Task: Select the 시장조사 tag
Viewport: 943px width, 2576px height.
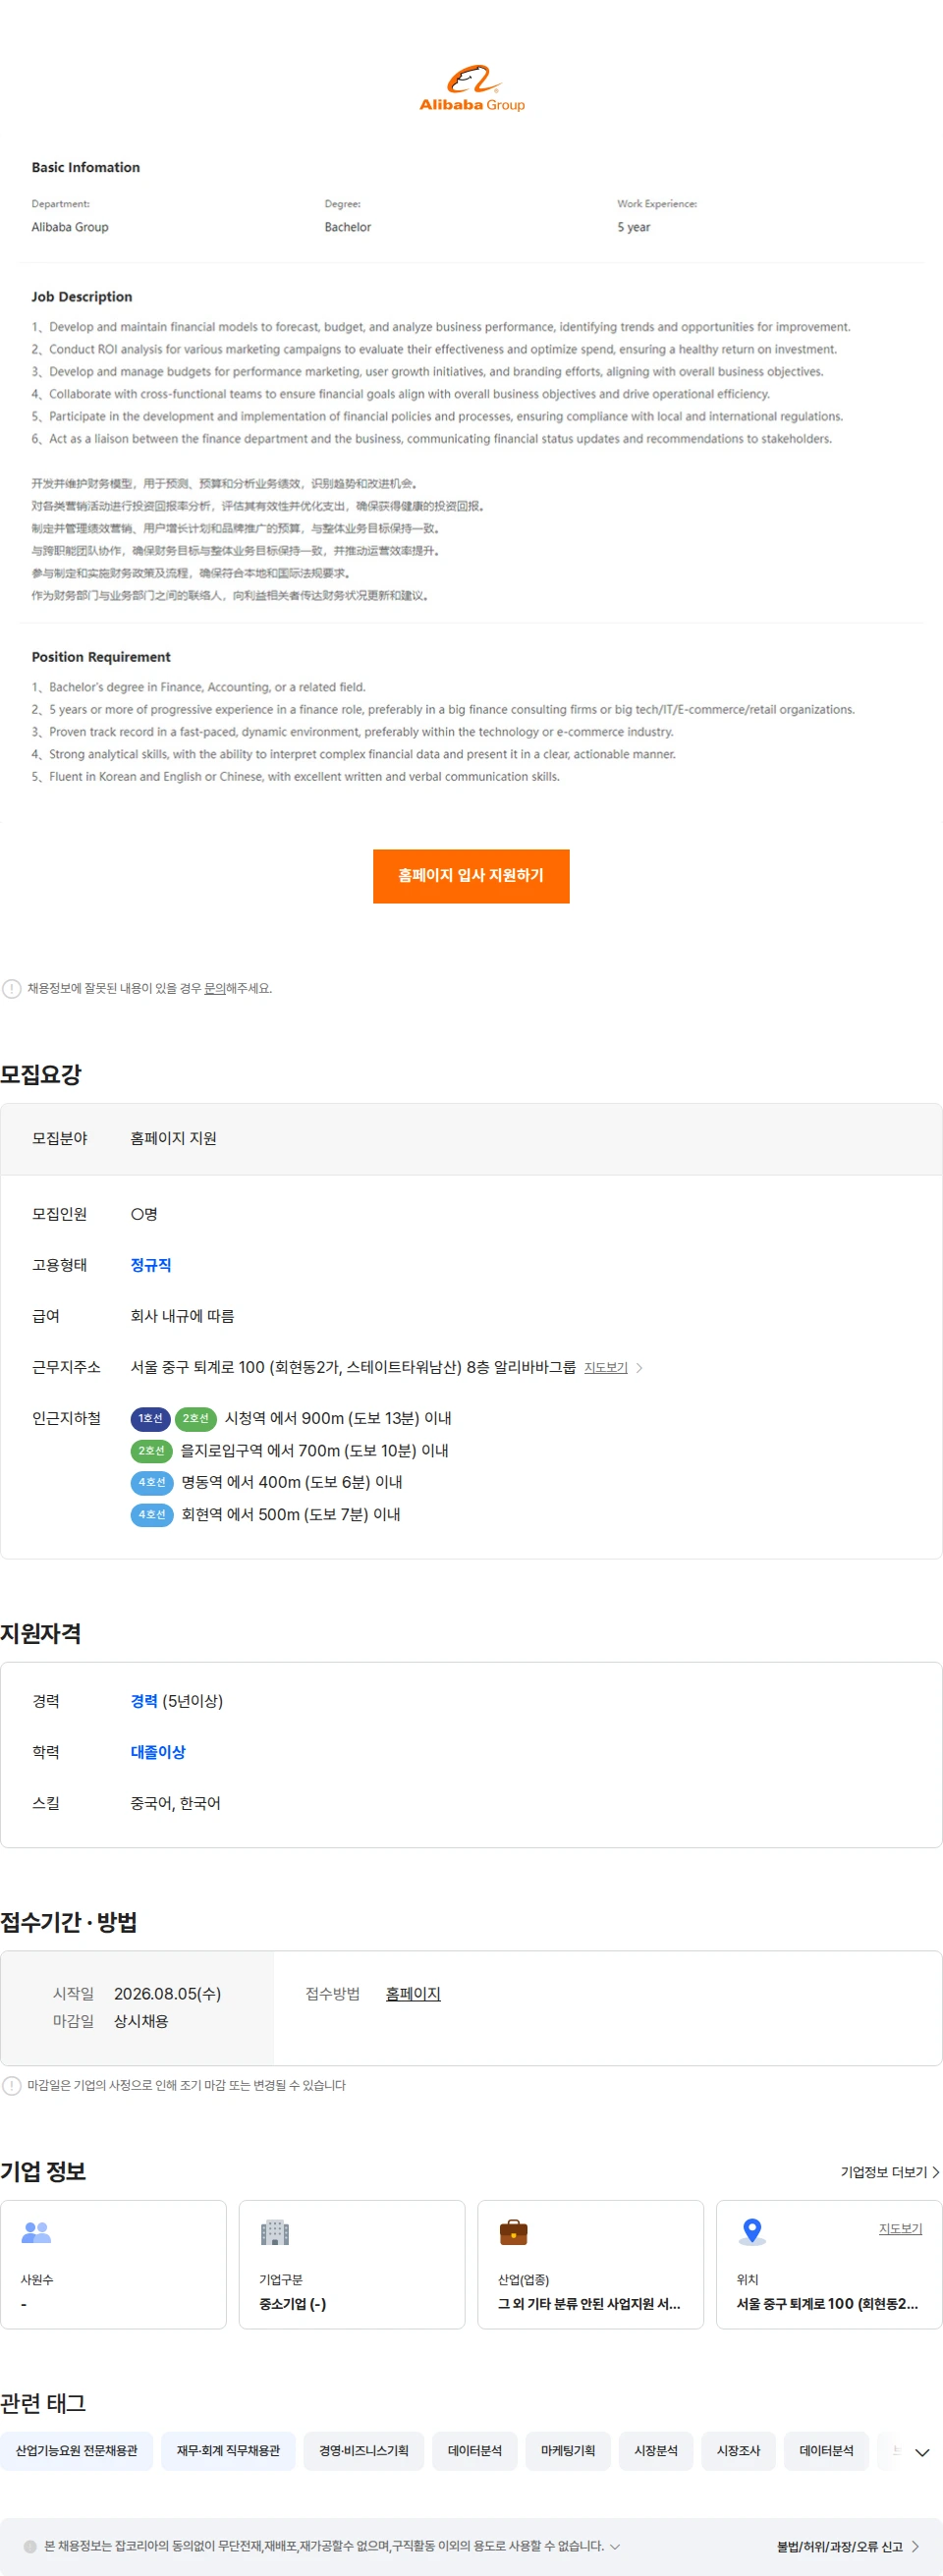Action: click(x=738, y=2450)
